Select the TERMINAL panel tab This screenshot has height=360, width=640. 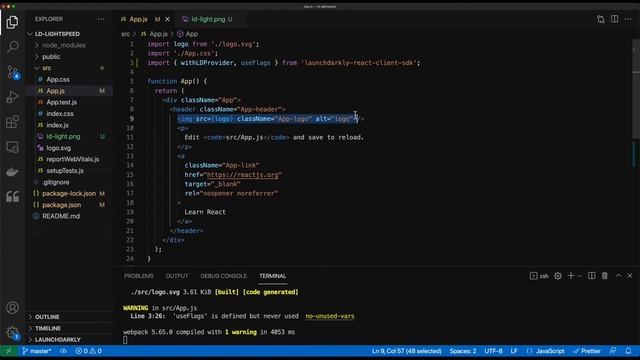272,276
